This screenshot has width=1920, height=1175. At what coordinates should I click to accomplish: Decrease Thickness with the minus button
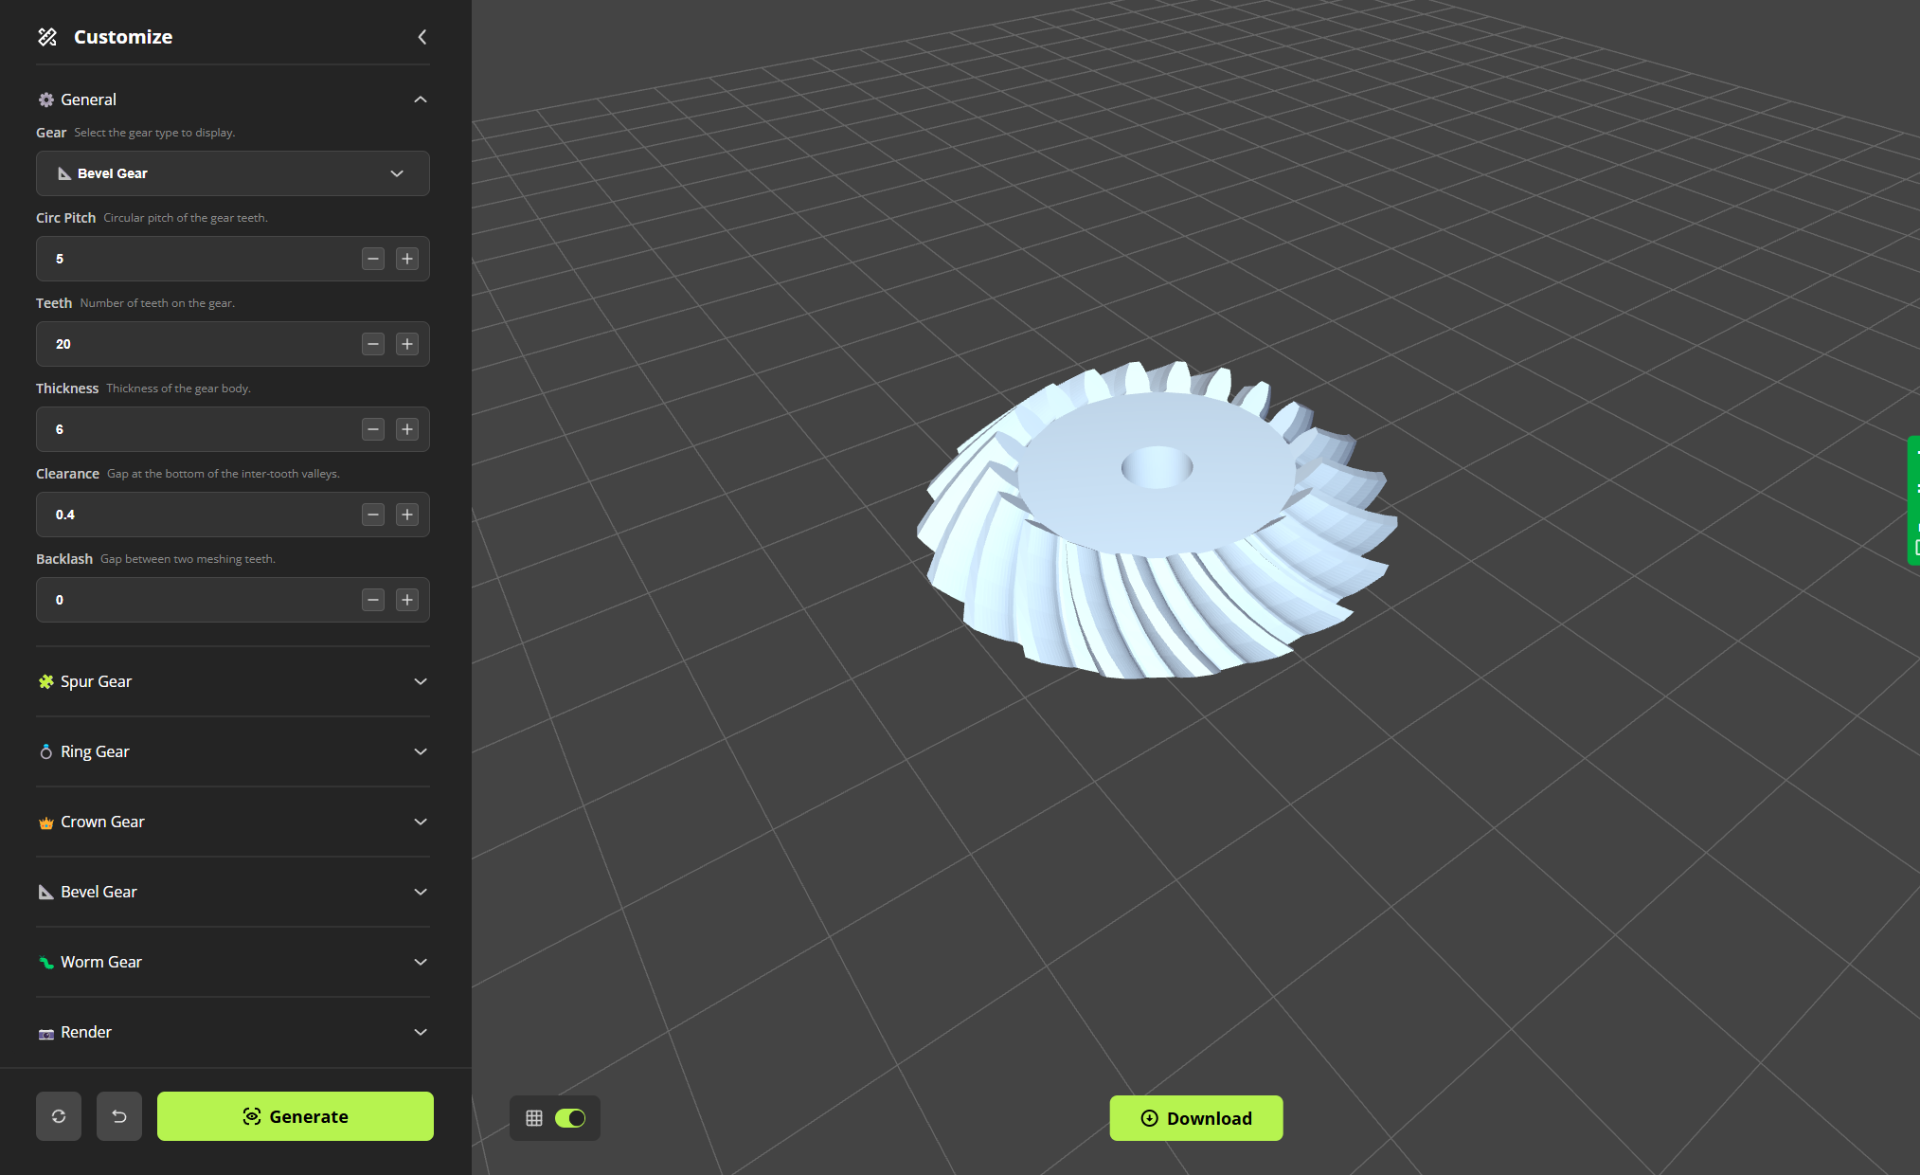(373, 429)
